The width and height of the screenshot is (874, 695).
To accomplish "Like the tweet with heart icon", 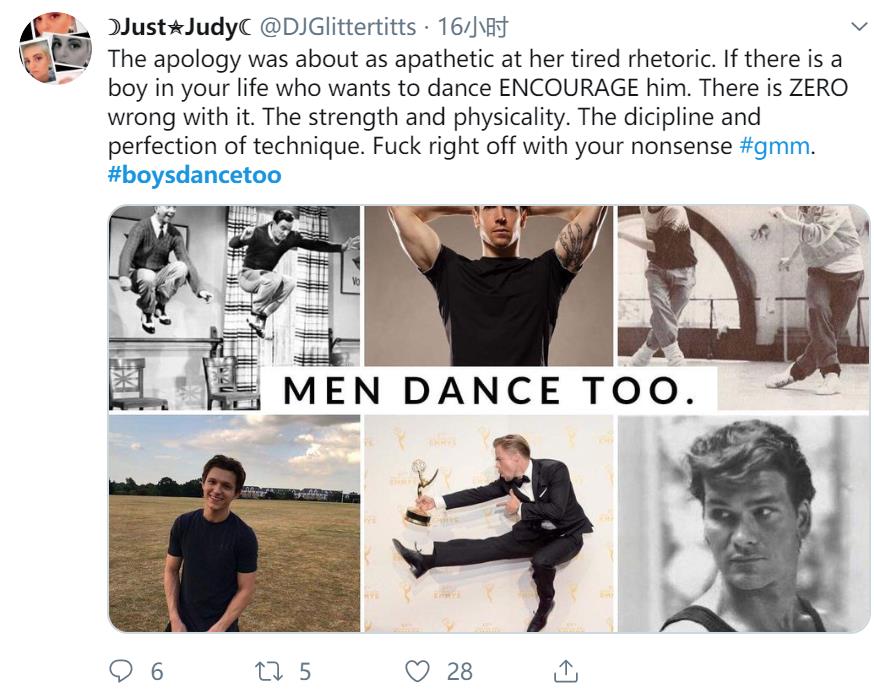I will coord(420,670).
